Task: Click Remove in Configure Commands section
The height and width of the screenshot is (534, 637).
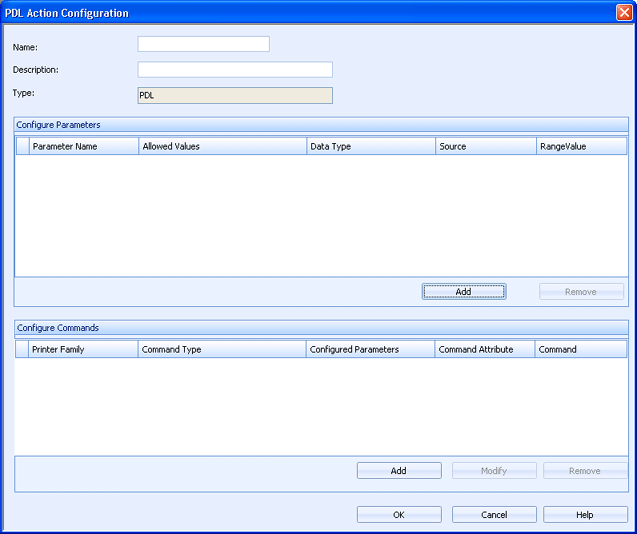Action: (x=585, y=471)
